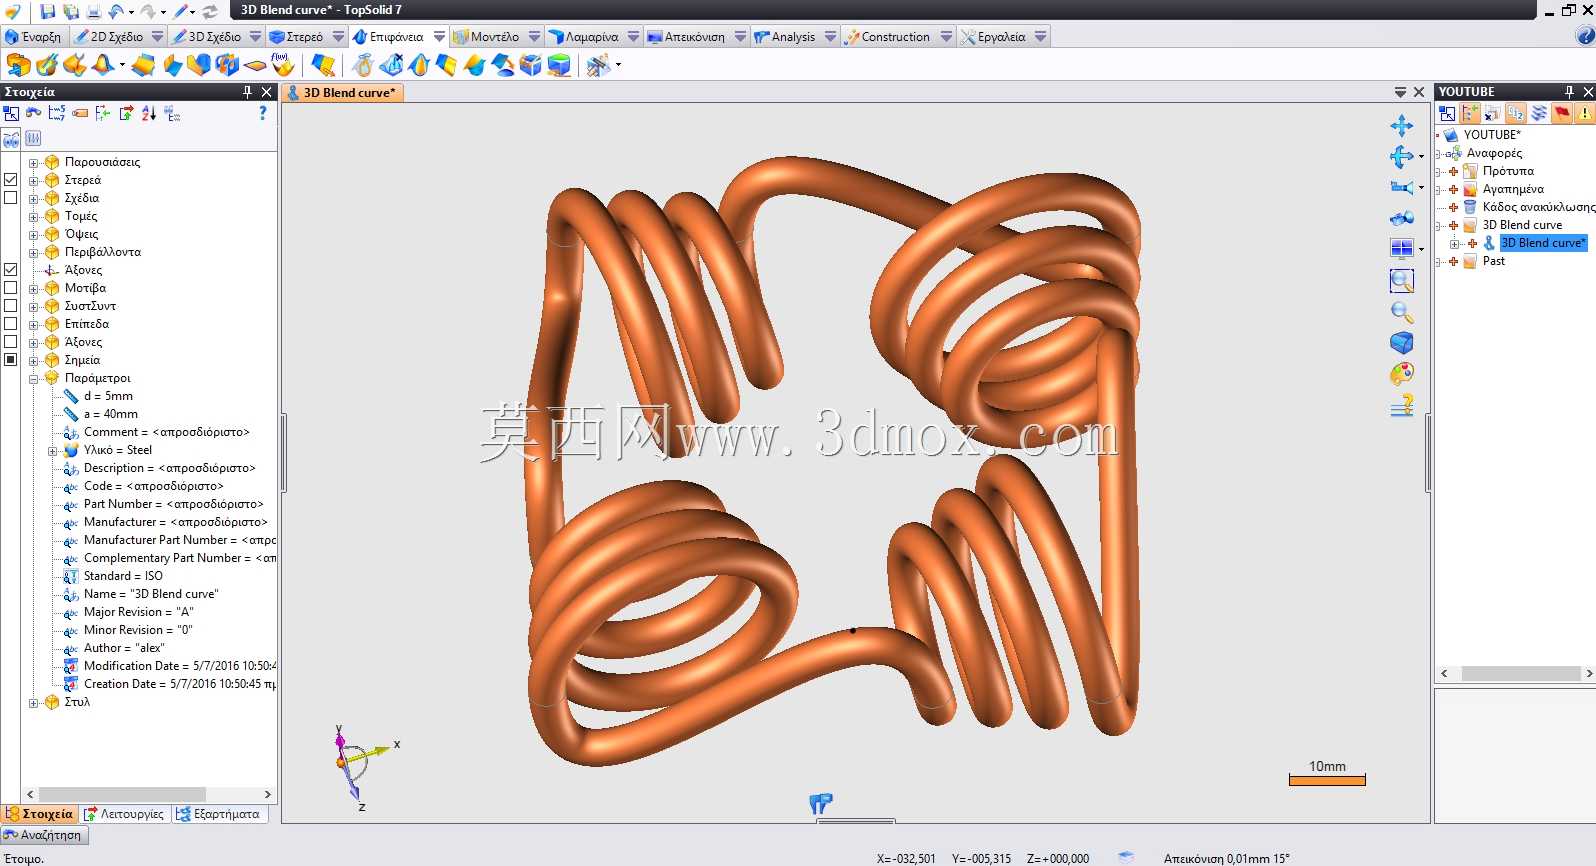
Task: Click the YOUTUBE panel horizontal scrollbar
Action: (1515, 674)
